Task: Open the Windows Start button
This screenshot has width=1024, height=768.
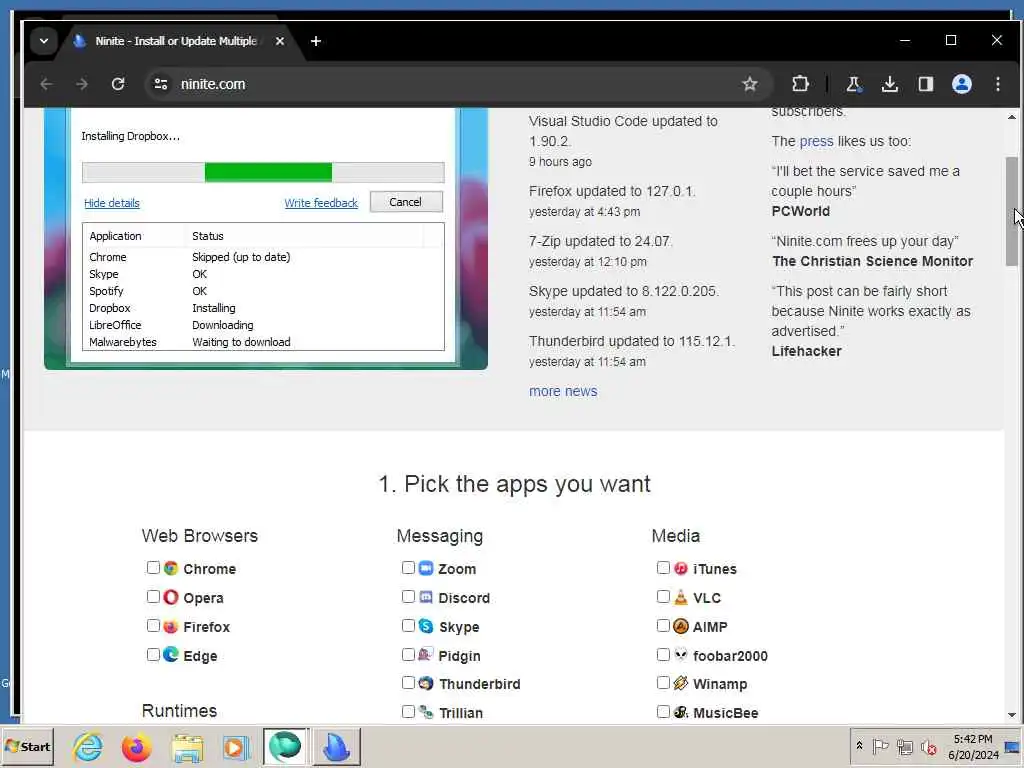Action: (27, 746)
